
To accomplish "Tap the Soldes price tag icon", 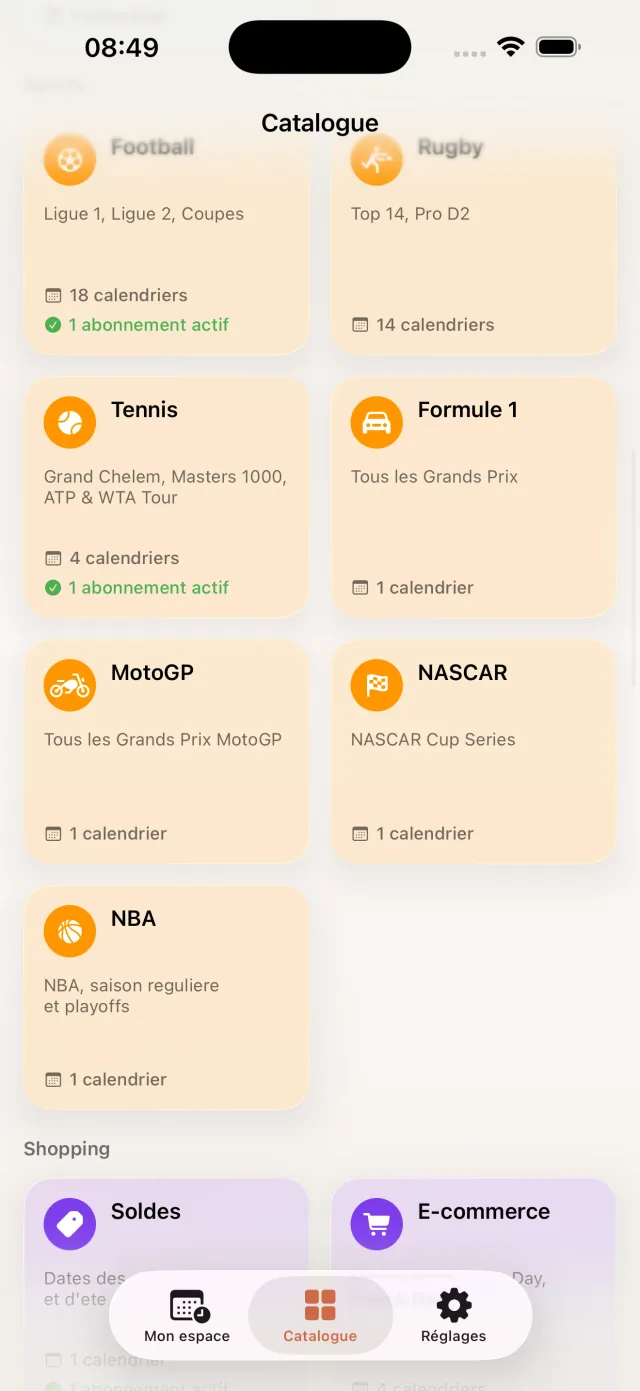I will [70, 1225].
